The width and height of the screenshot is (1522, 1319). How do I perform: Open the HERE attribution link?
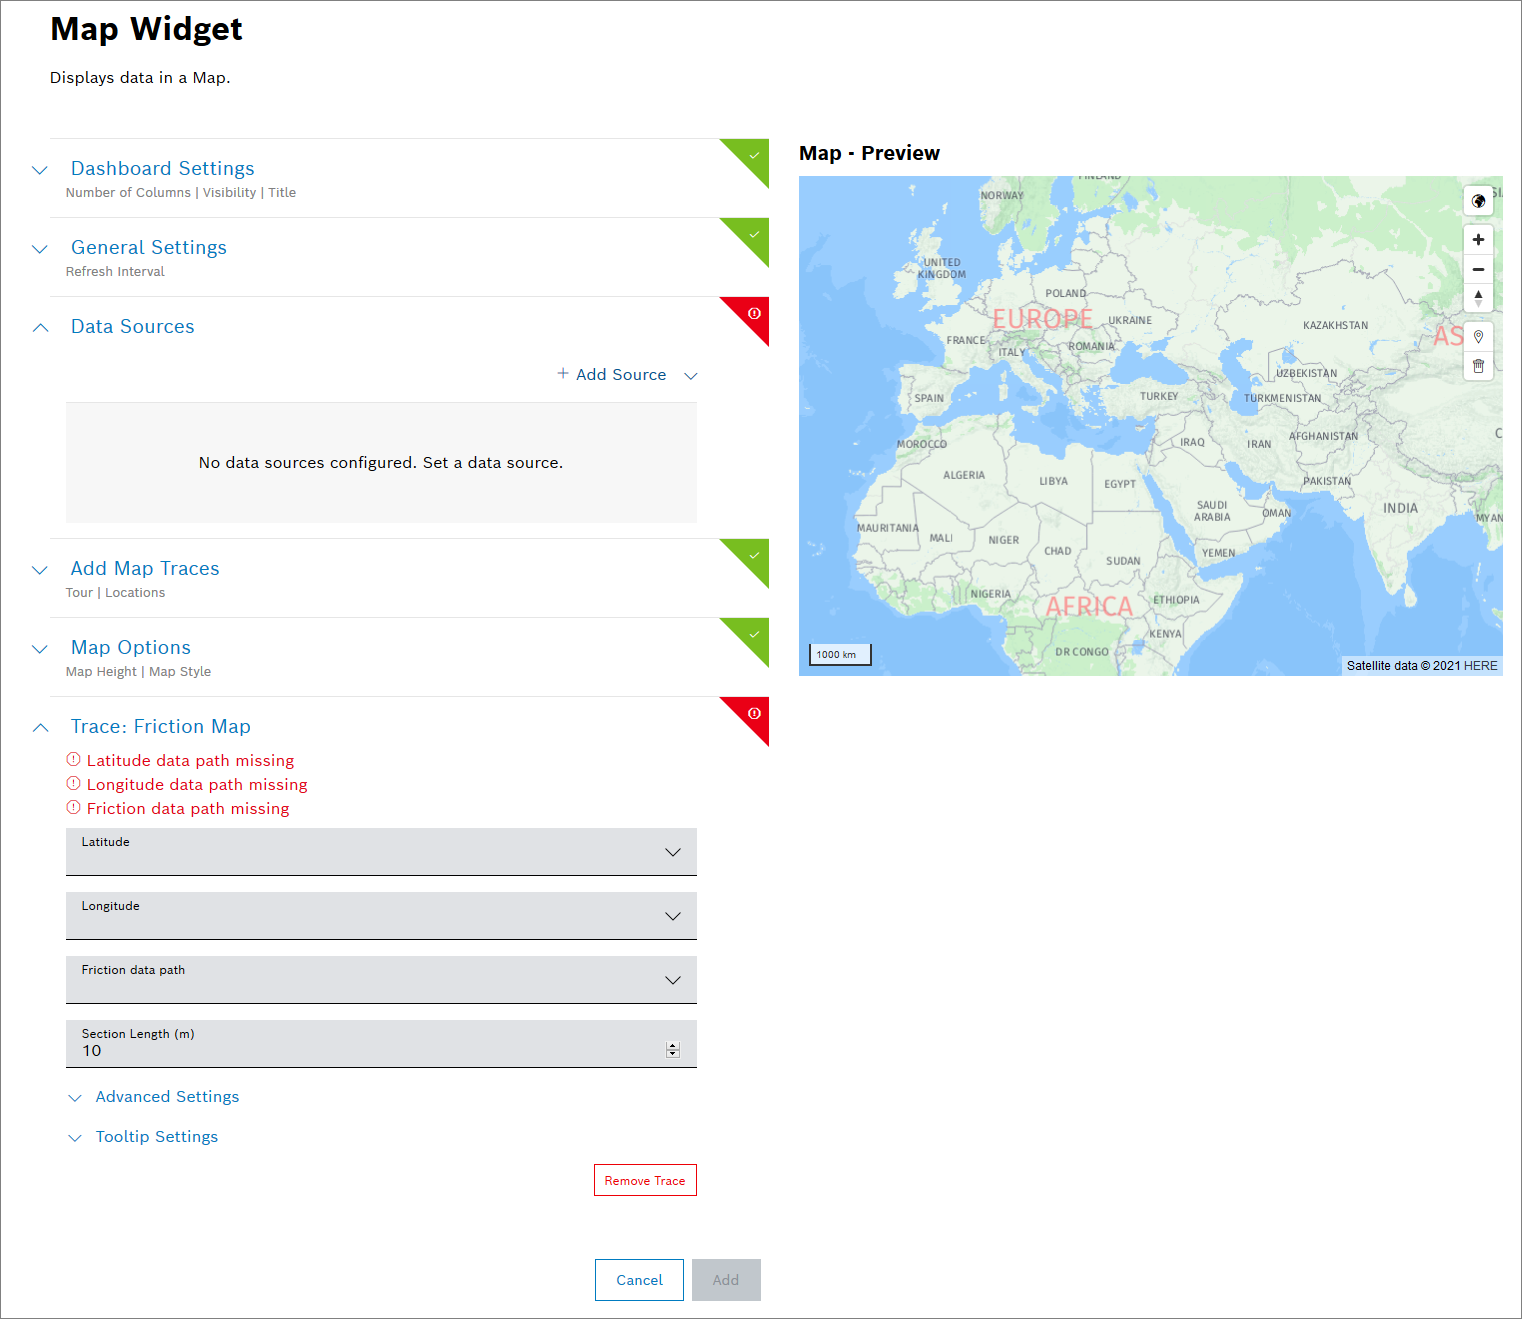coord(1480,666)
